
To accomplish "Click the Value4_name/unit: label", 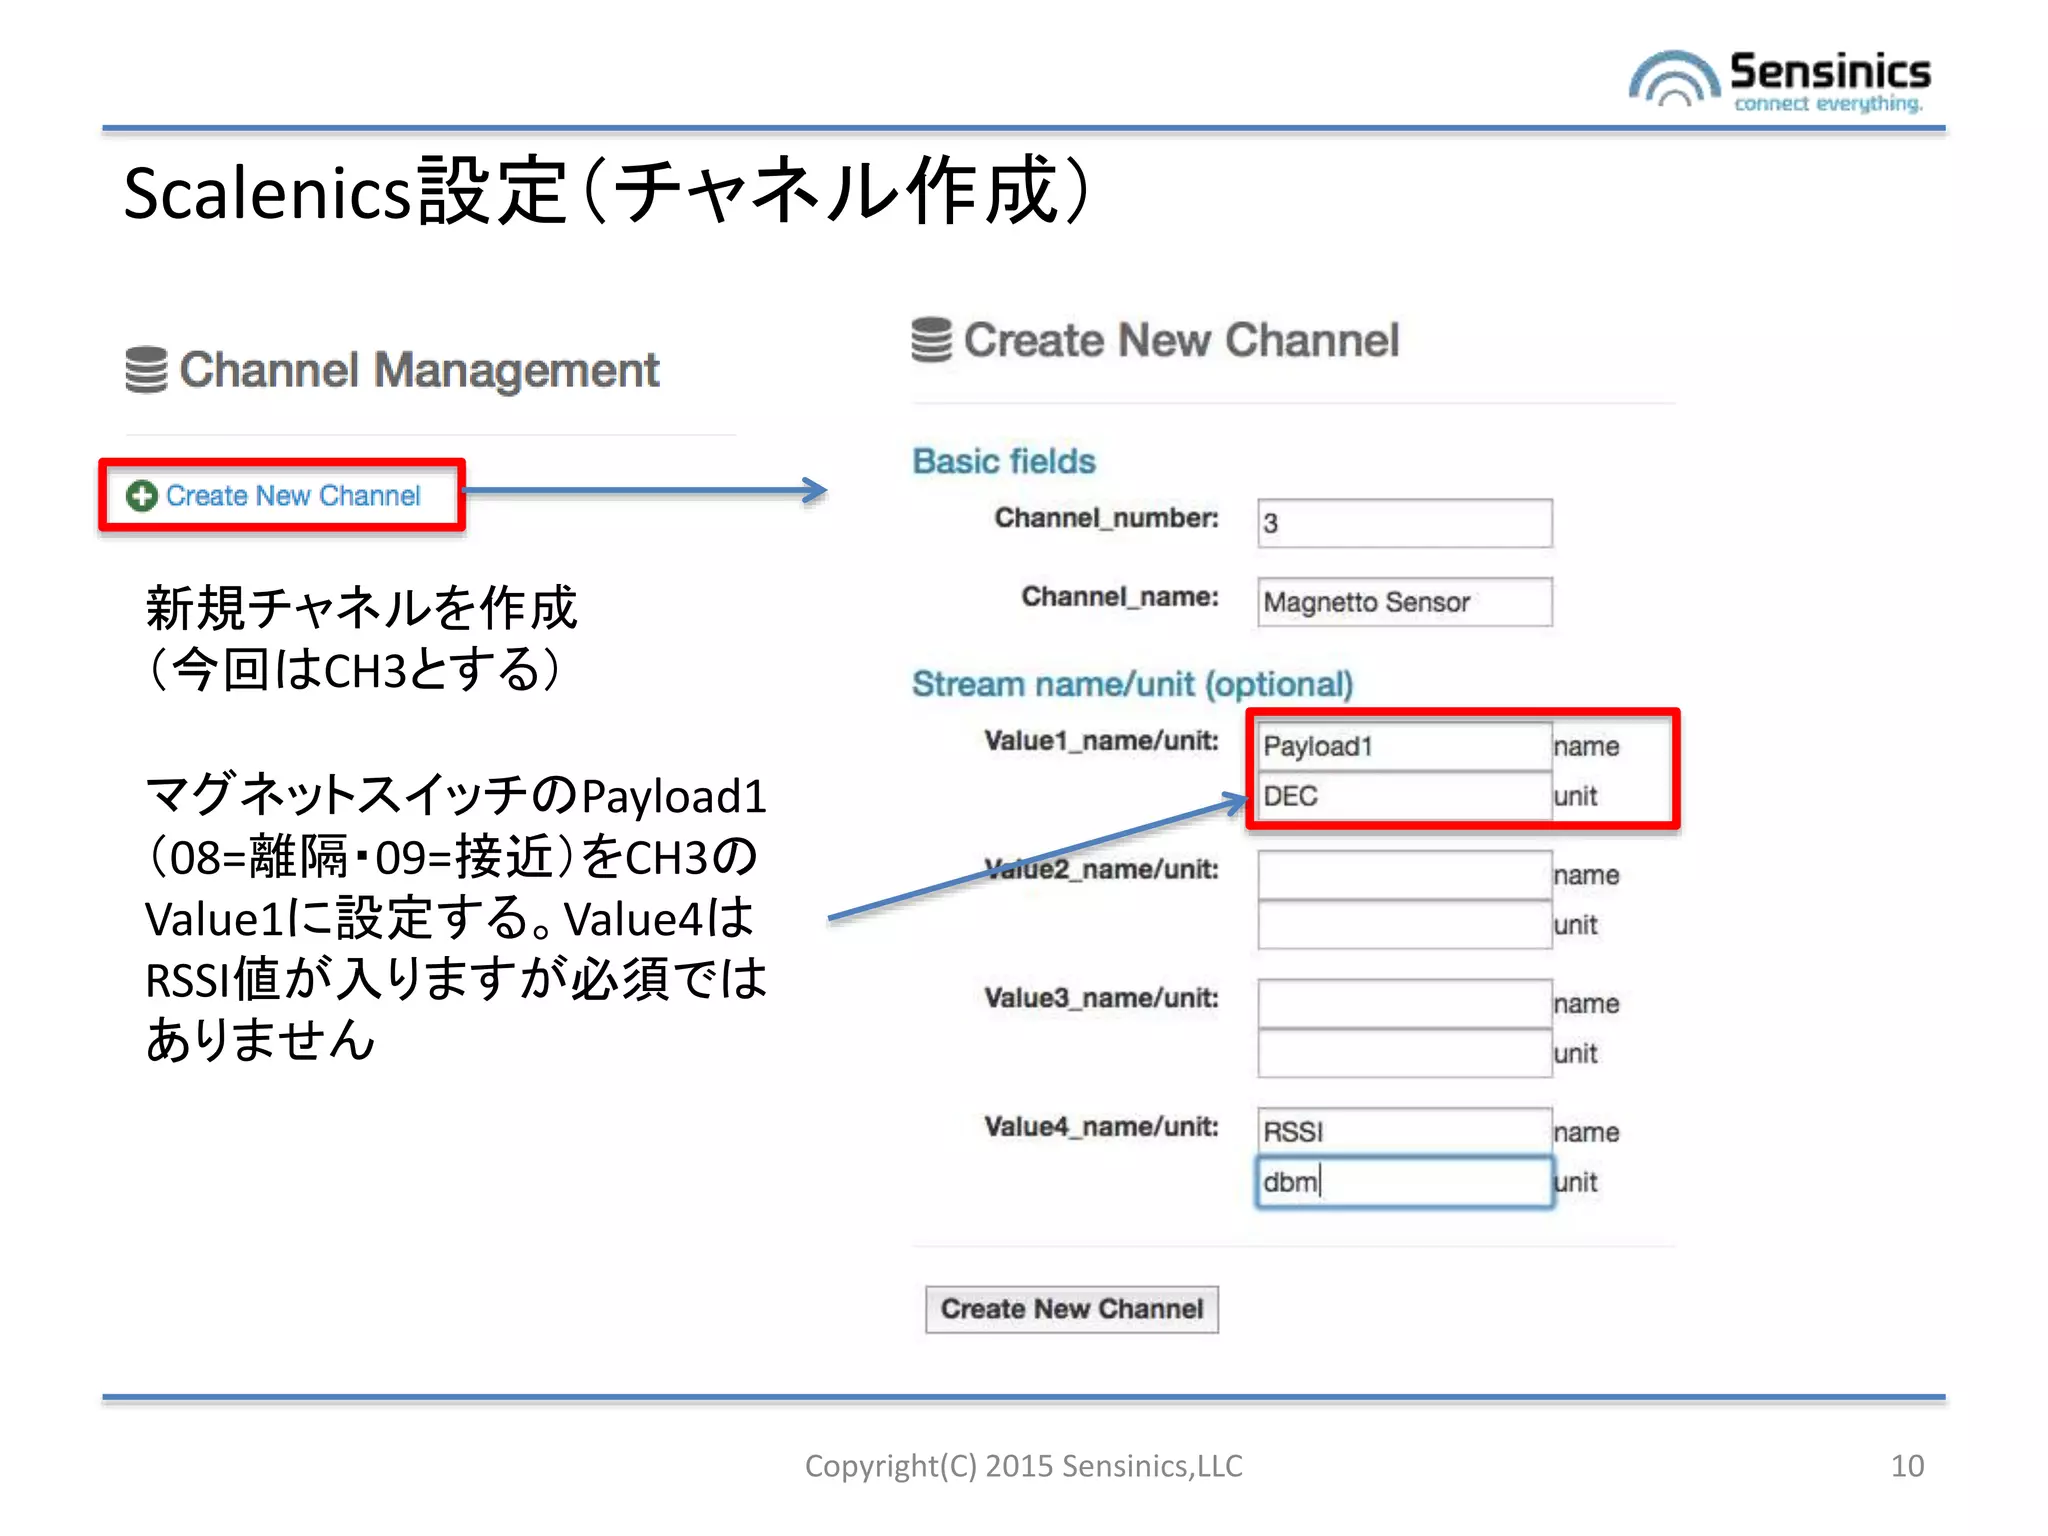I will (1101, 1127).
